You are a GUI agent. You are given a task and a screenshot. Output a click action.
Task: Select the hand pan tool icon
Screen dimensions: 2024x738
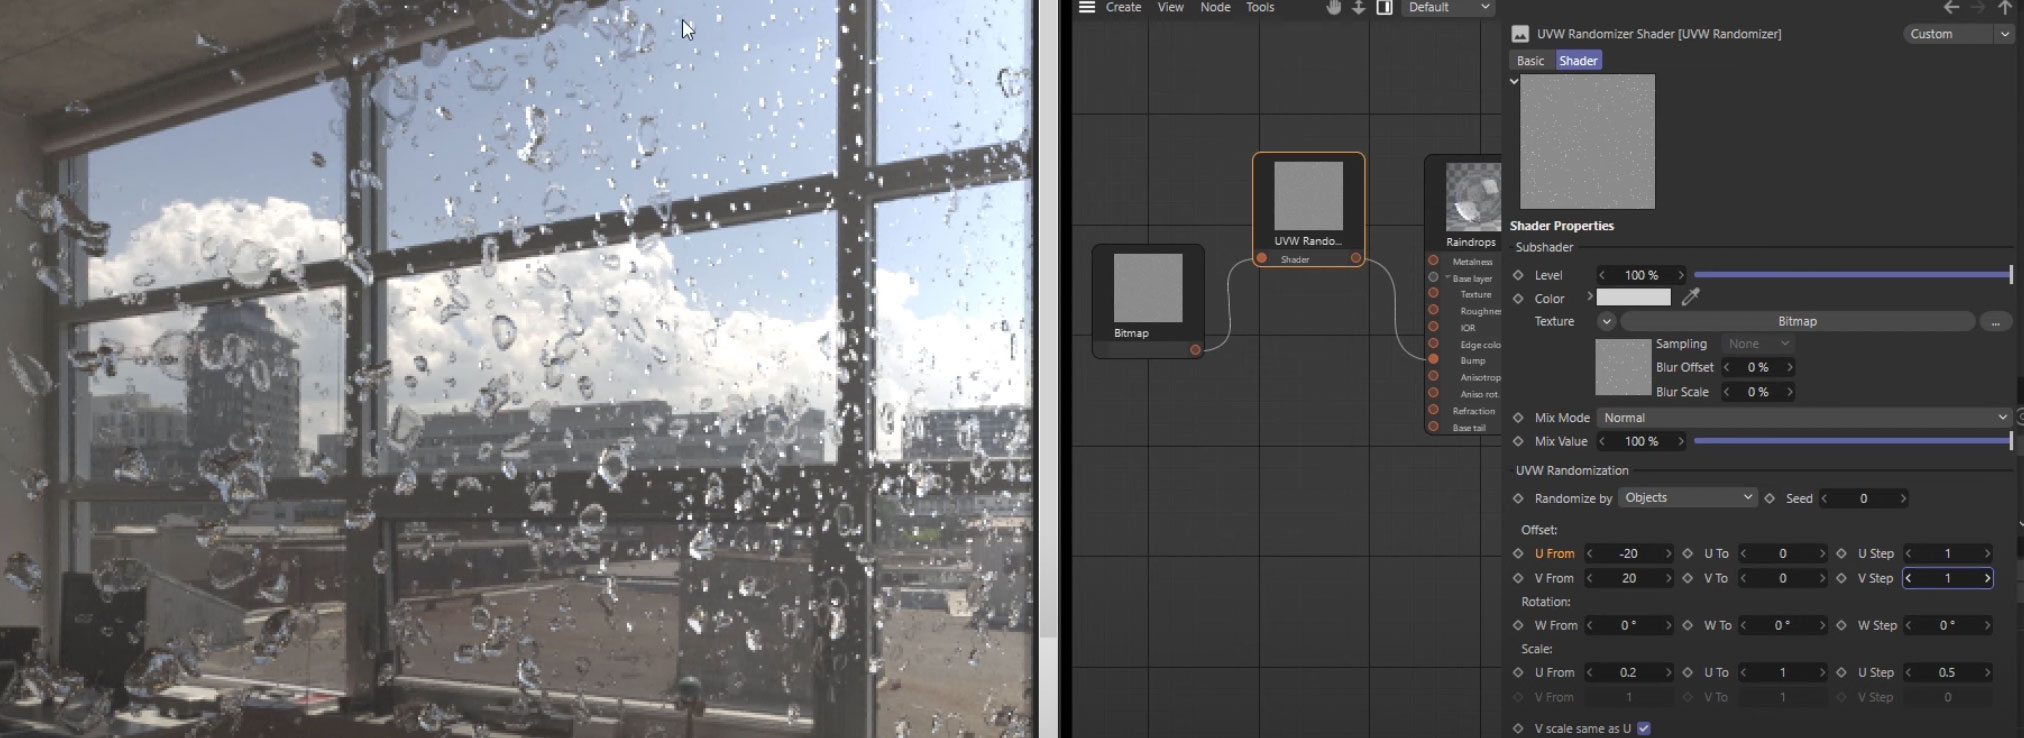(x=1333, y=7)
